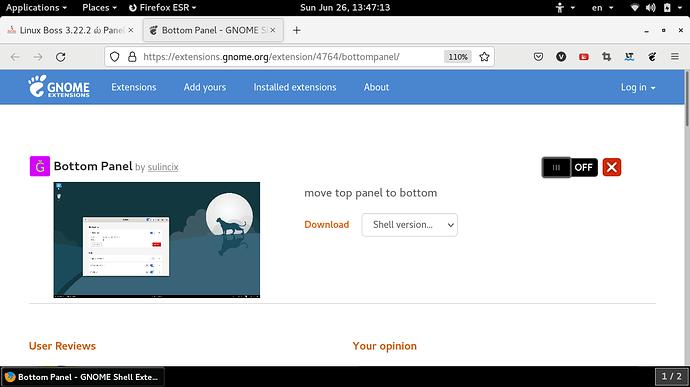Screen dimensions: 690x387
Task: Open the GNOME Shell integration toolbar icon
Action: click(652, 57)
